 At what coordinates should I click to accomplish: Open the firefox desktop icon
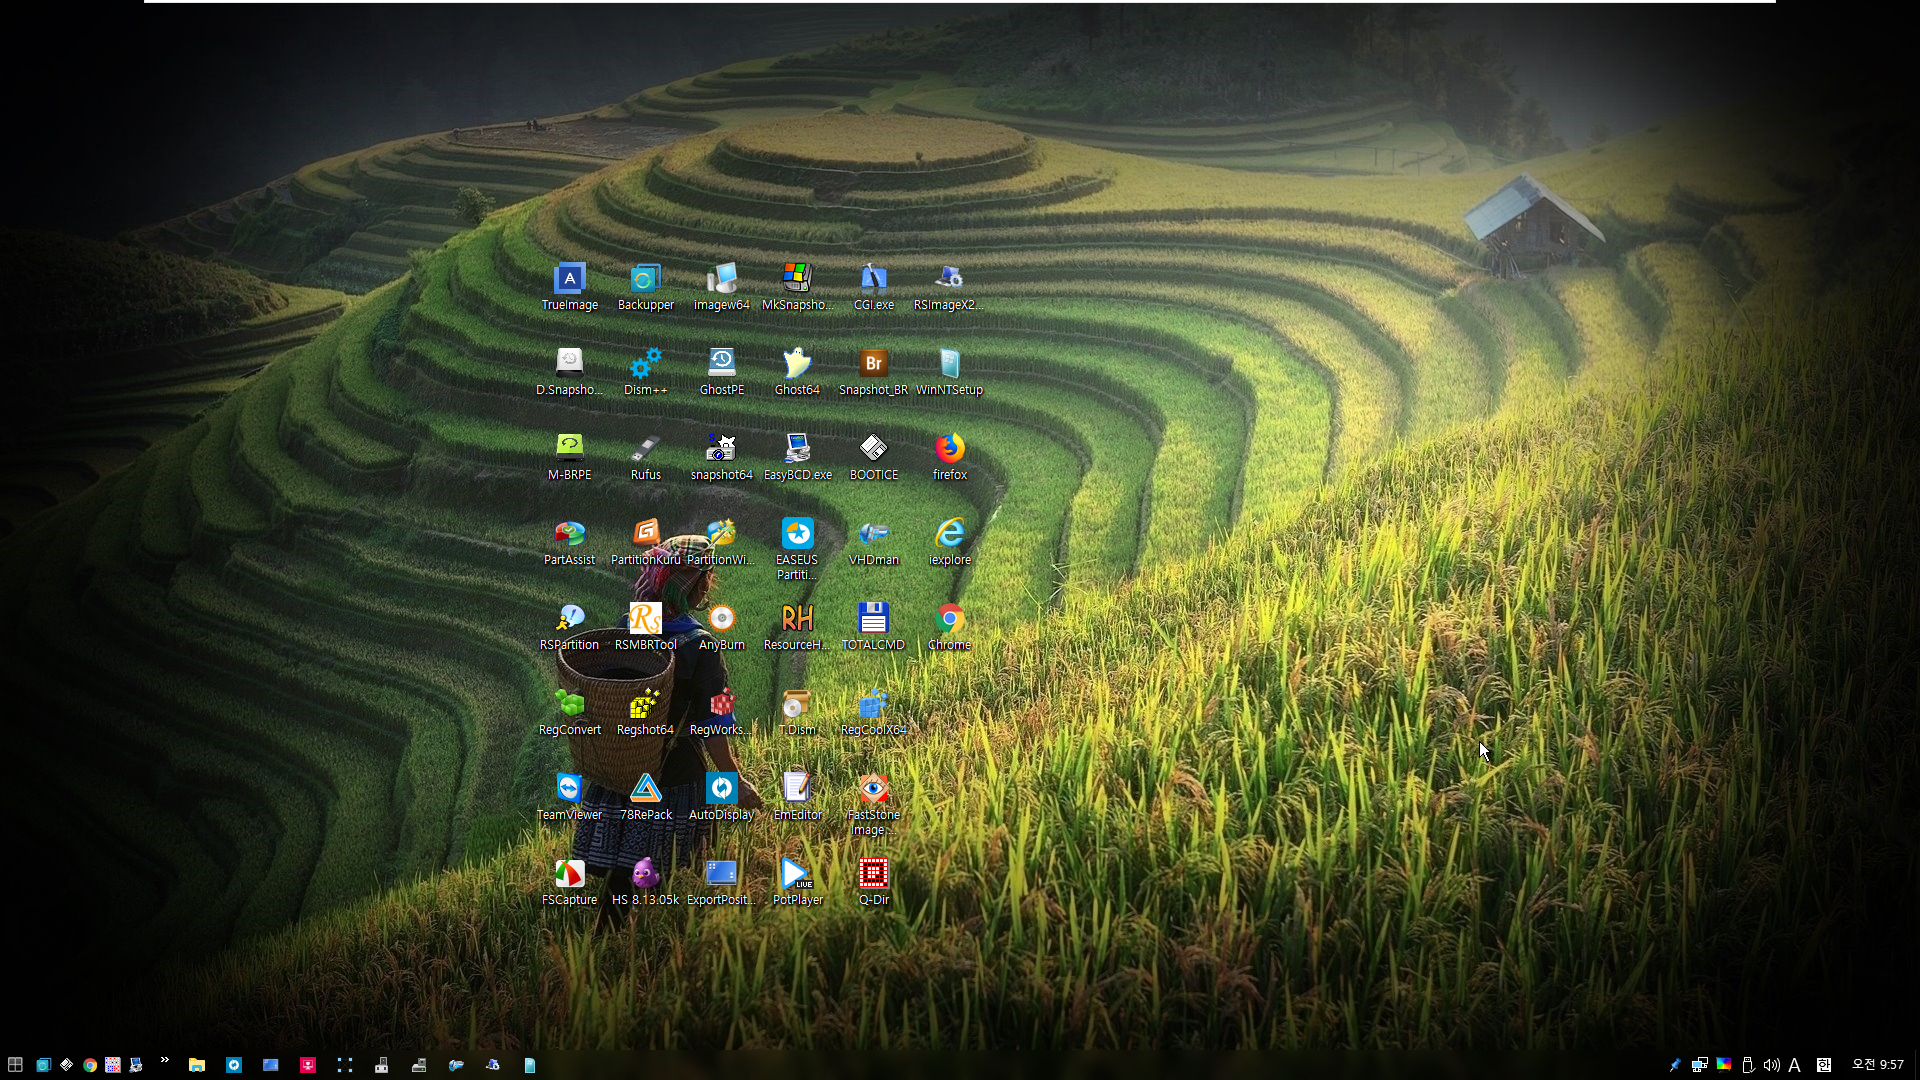[949, 457]
